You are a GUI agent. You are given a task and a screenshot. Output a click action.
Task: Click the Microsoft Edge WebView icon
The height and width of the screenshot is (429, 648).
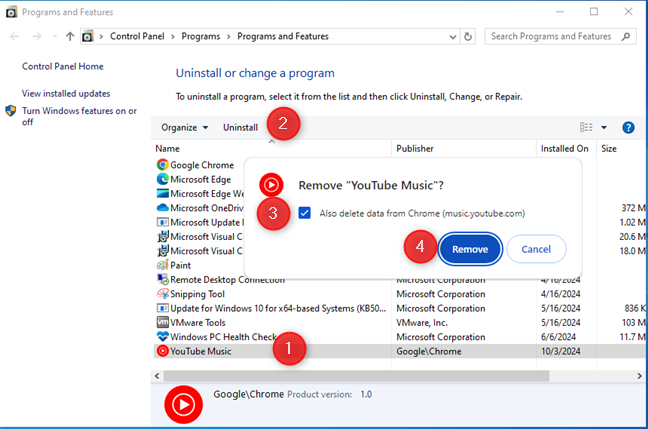(162, 193)
